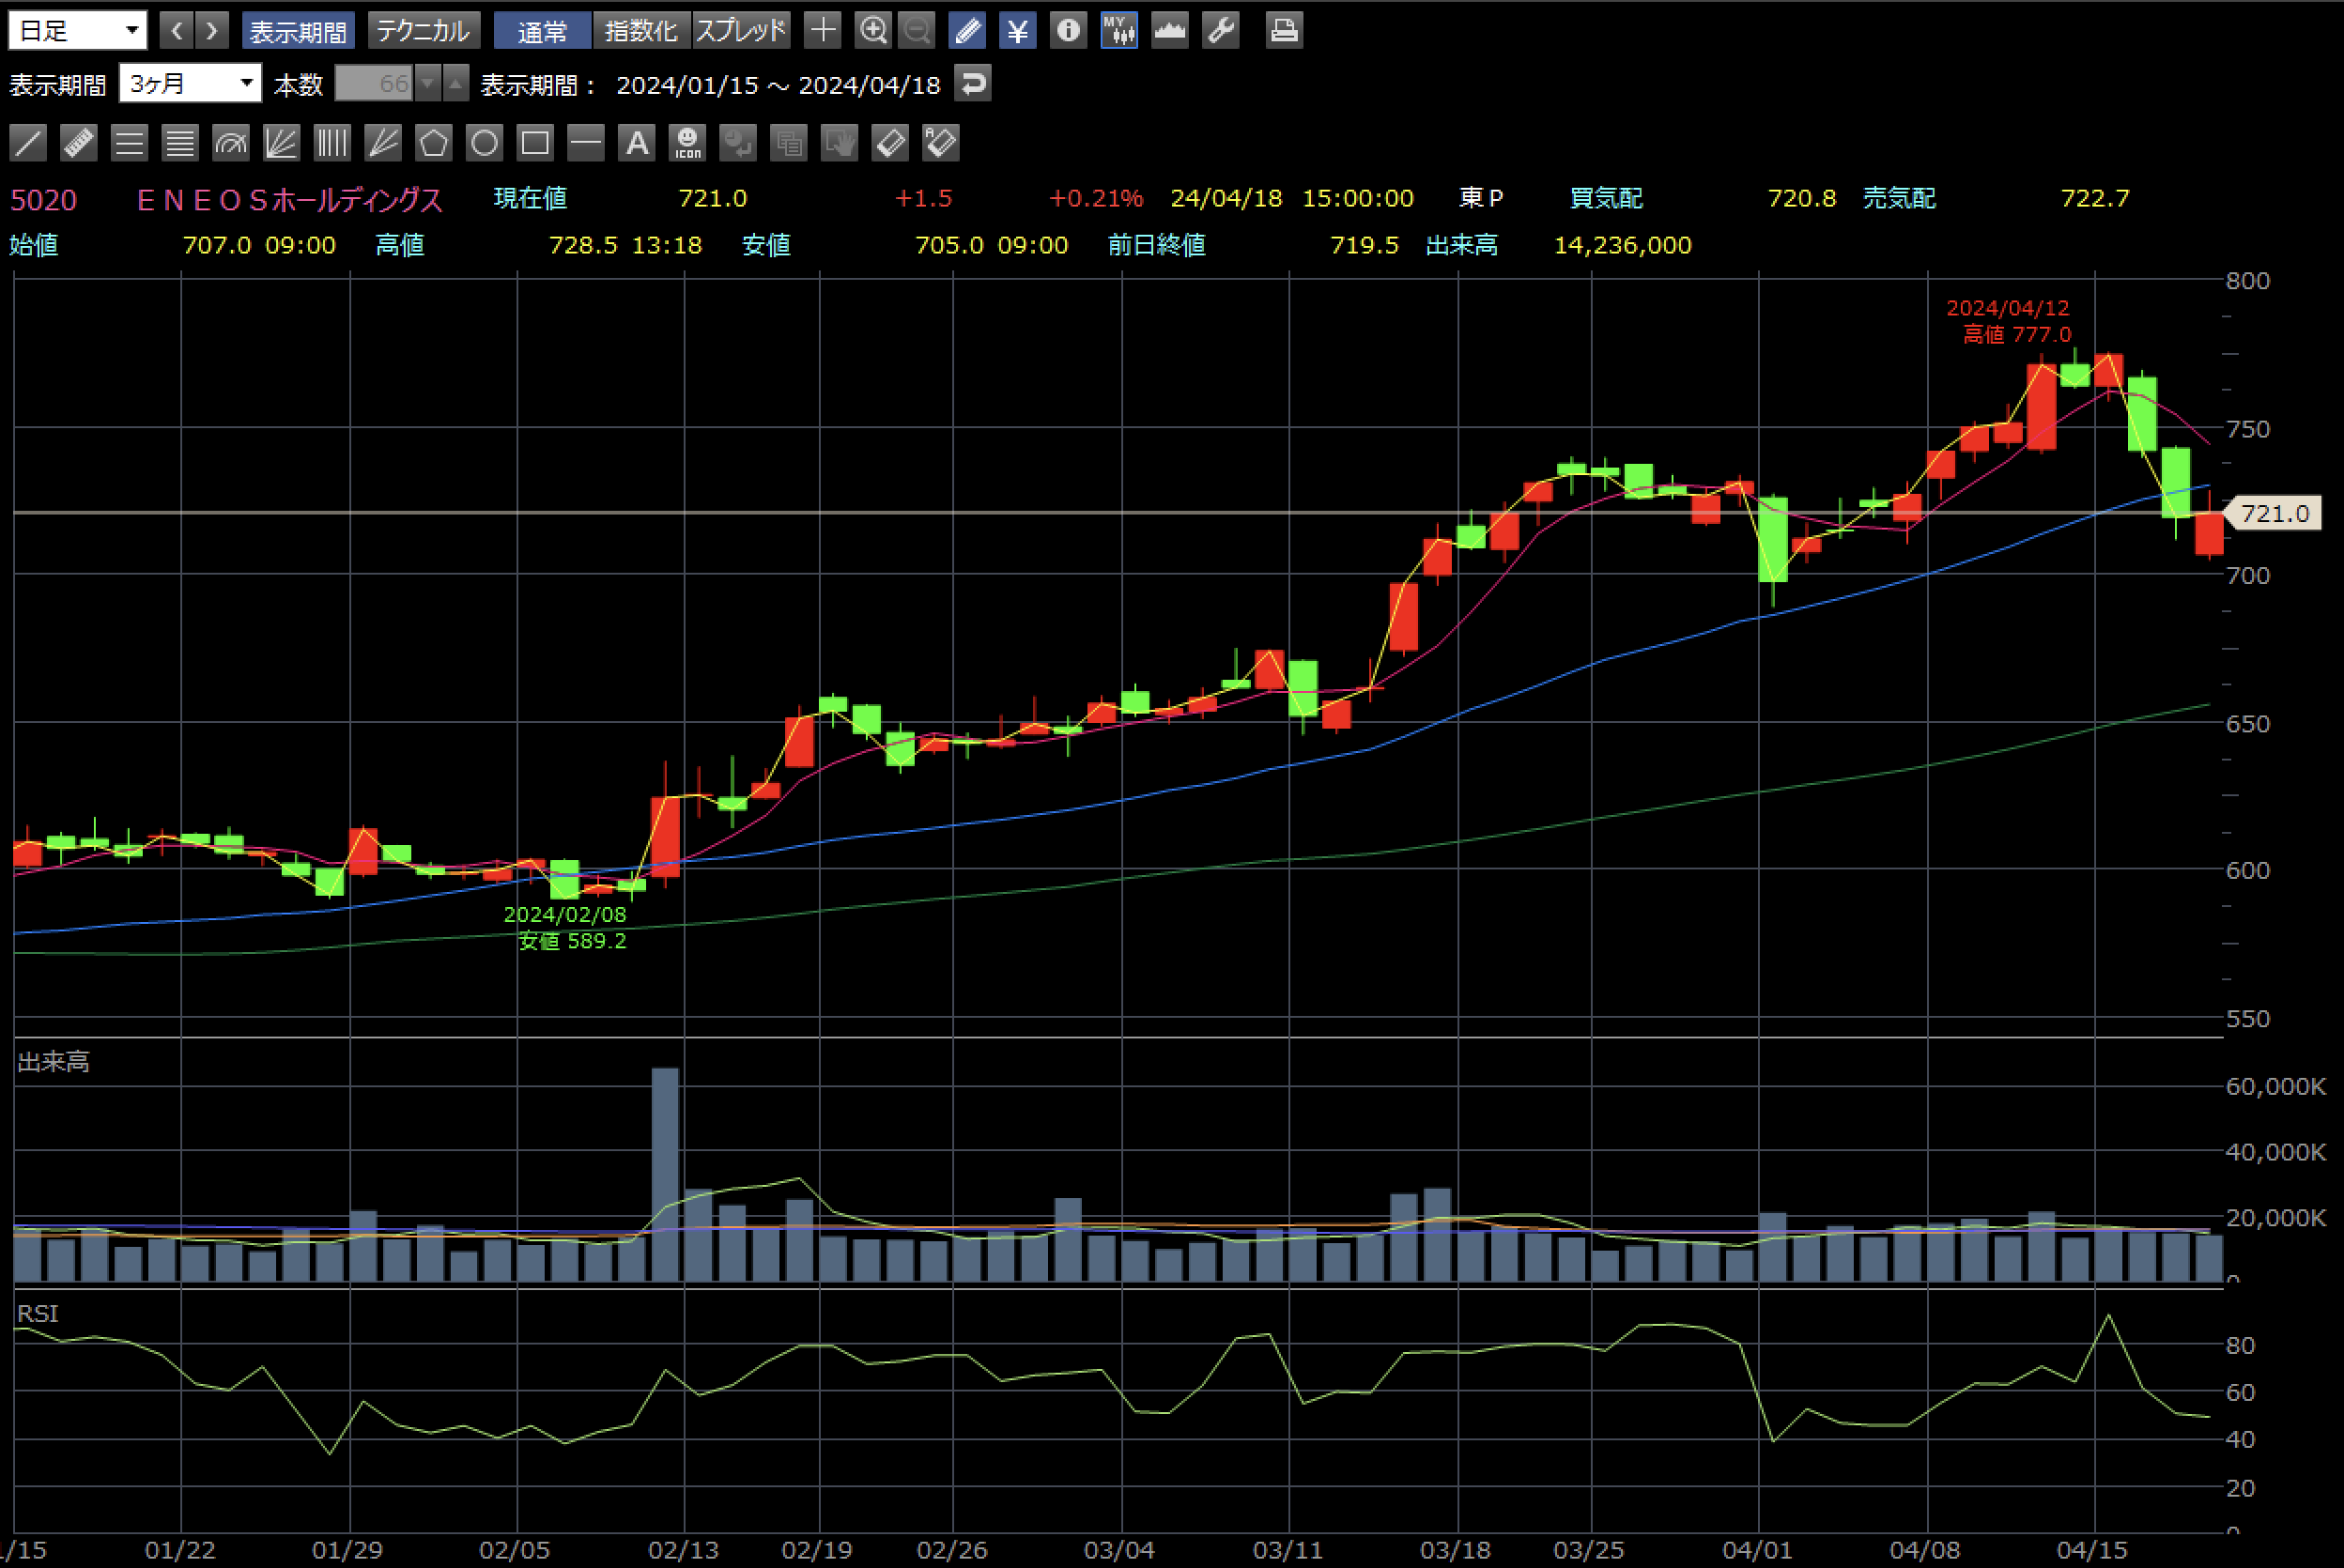This screenshot has width=2344, height=1568.
Task: Select the trend line drawing tool
Action: click(x=28, y=143)
